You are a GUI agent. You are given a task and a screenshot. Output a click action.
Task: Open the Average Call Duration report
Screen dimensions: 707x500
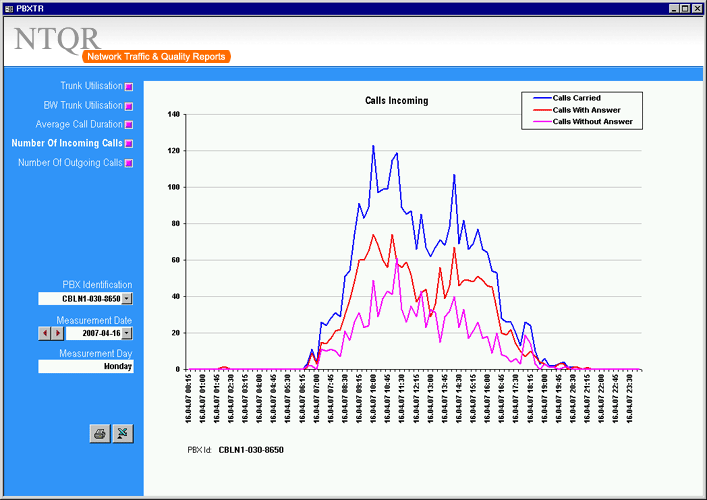pyautogui.click(x=78, y=125)
